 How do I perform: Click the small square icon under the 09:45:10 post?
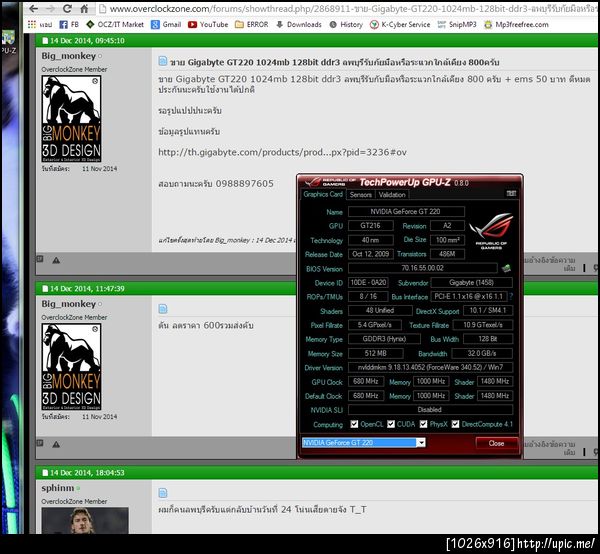pos(39,259)
